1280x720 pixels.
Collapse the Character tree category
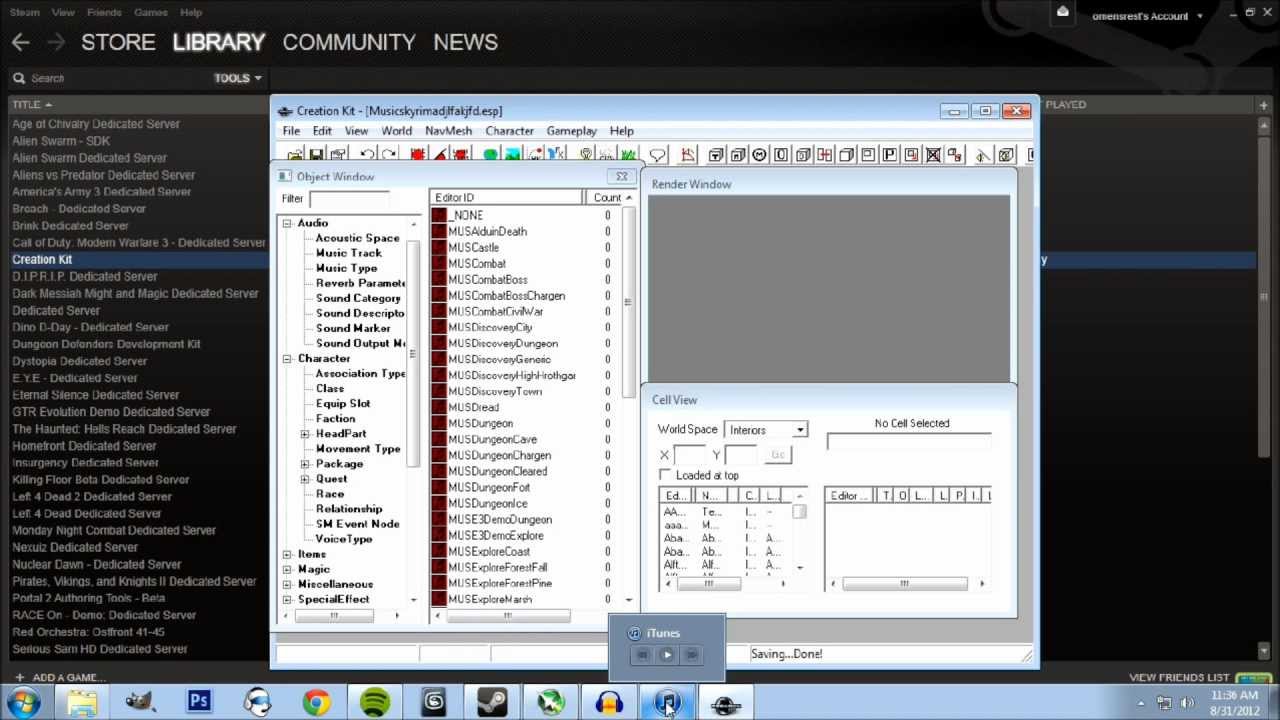click(288, 358)
